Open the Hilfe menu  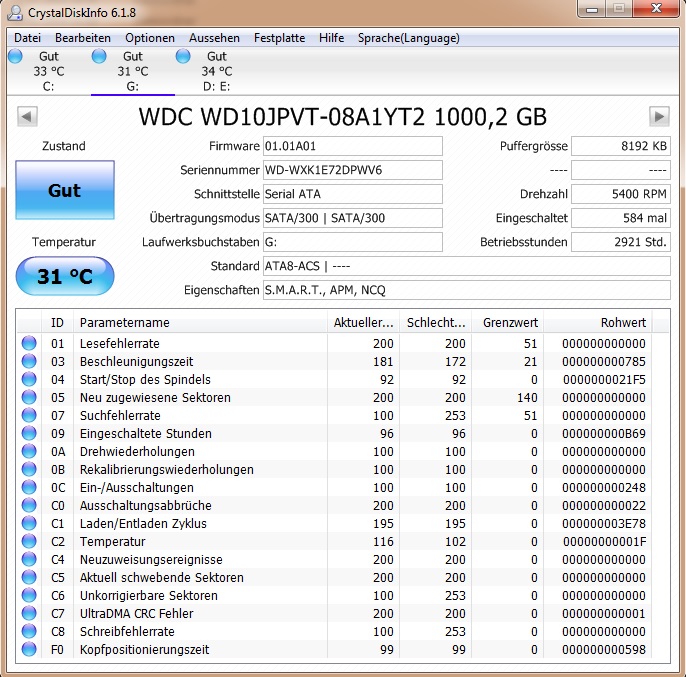coord(331,38)
